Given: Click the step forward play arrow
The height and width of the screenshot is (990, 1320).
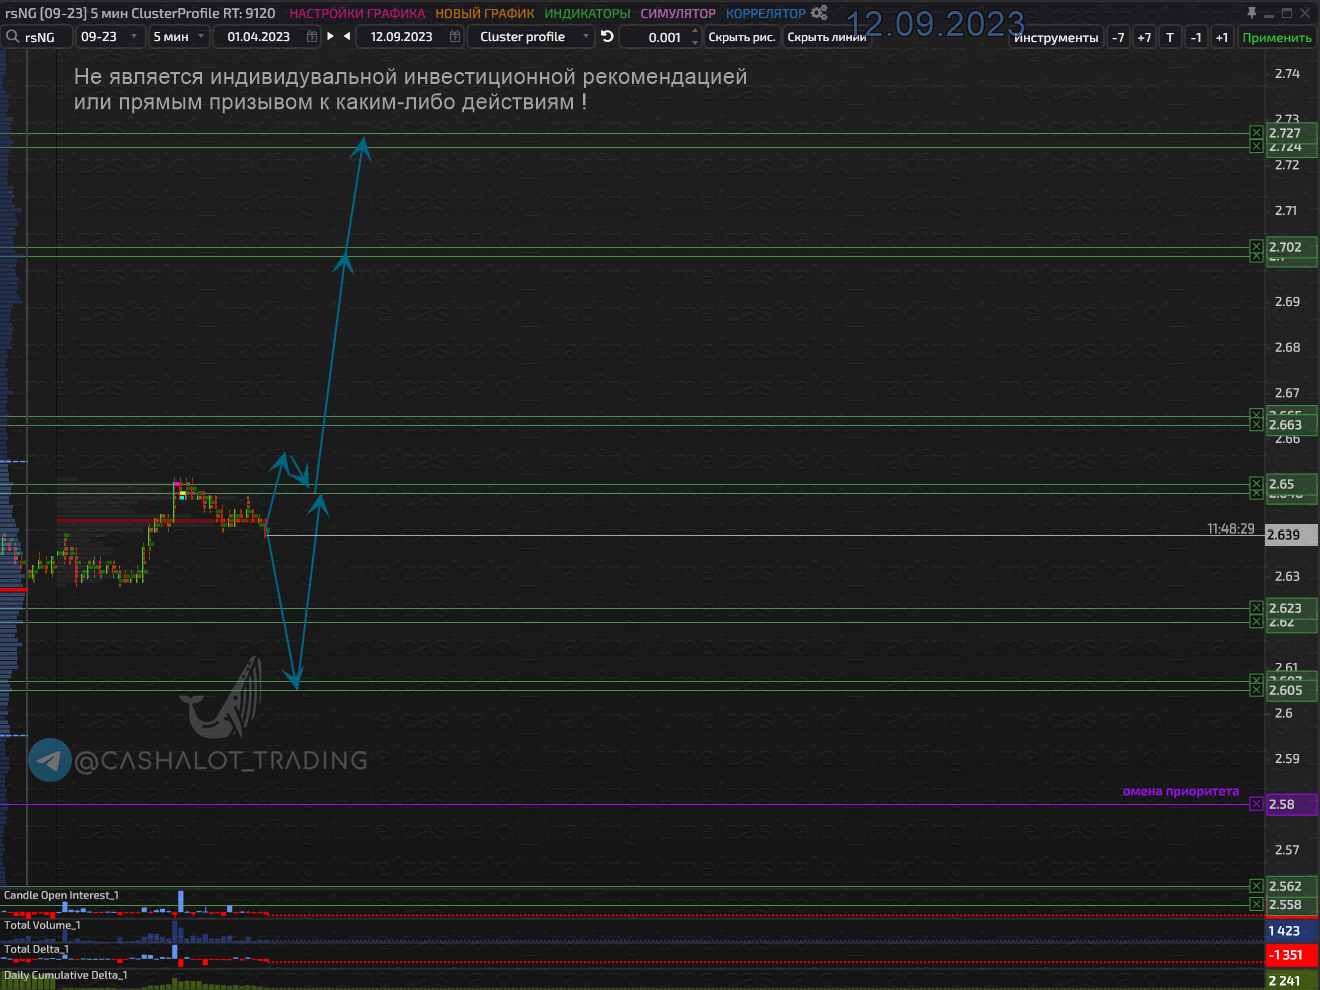Looking at the screenshot, I should tap(331, 36).
